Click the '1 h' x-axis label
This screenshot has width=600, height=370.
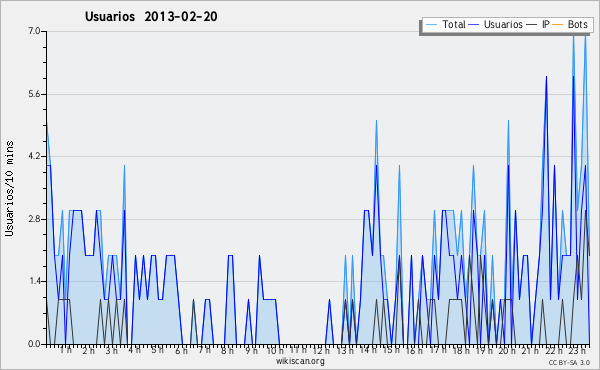click(x=66, y=350)
